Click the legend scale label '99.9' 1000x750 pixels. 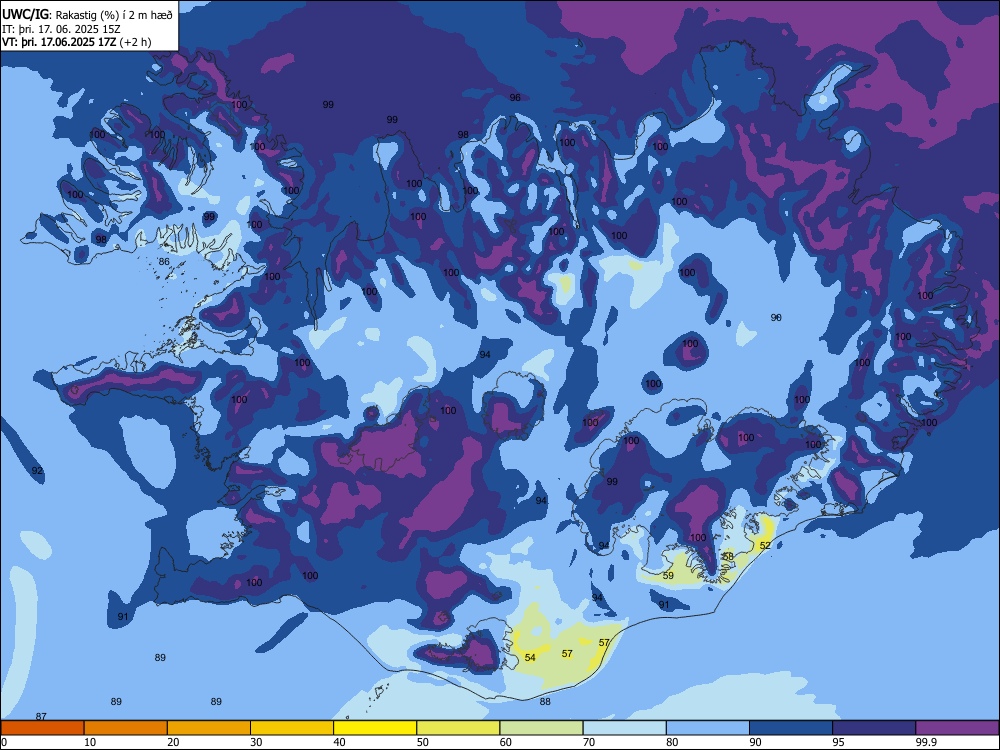click(926, 742)
